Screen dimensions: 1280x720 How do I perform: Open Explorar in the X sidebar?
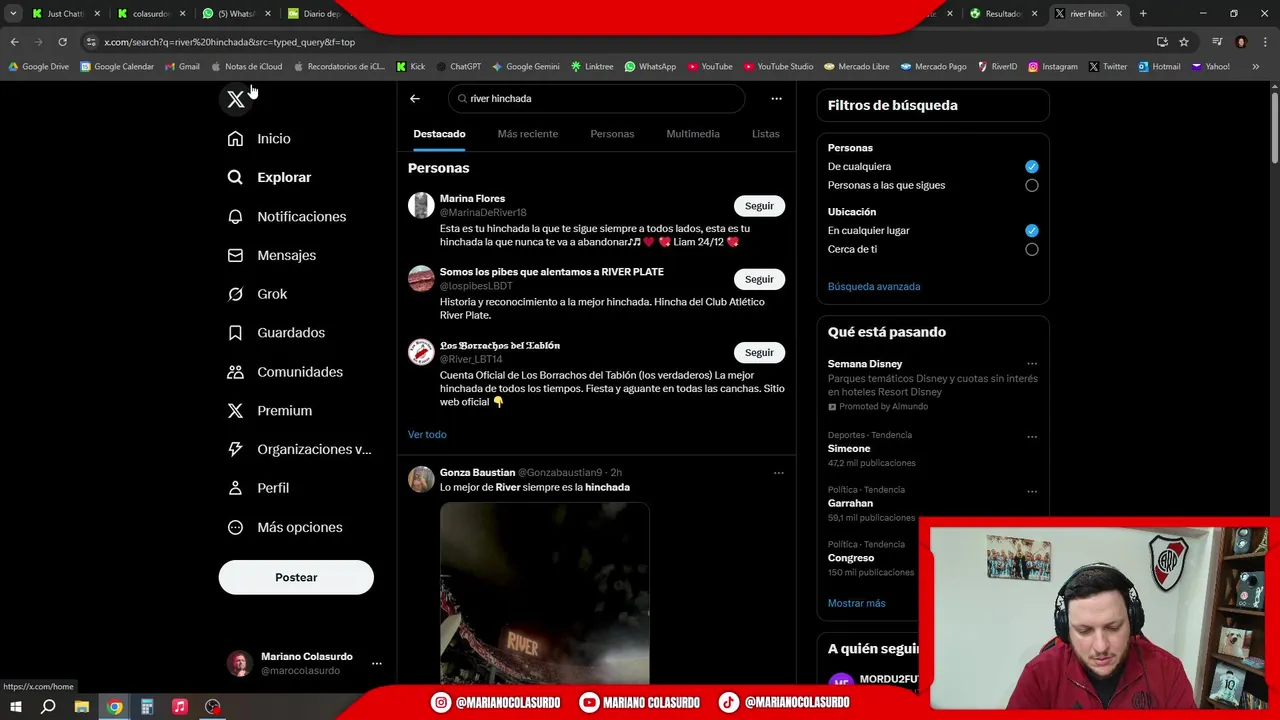click(x=270, y=177)
